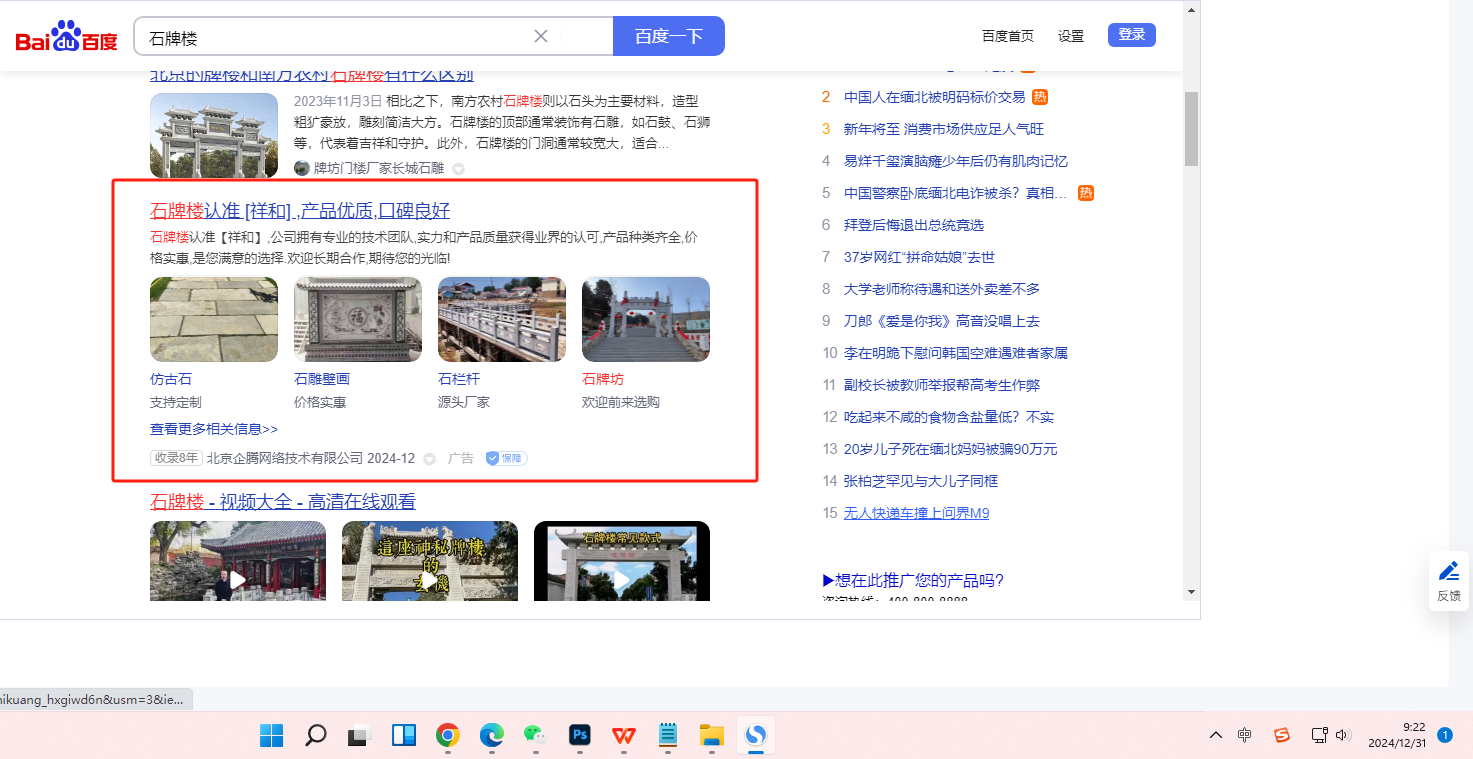Expand the ad's dropdown arrow beside 2024-12
The image size is (1473, 759).
pos(430,459)
